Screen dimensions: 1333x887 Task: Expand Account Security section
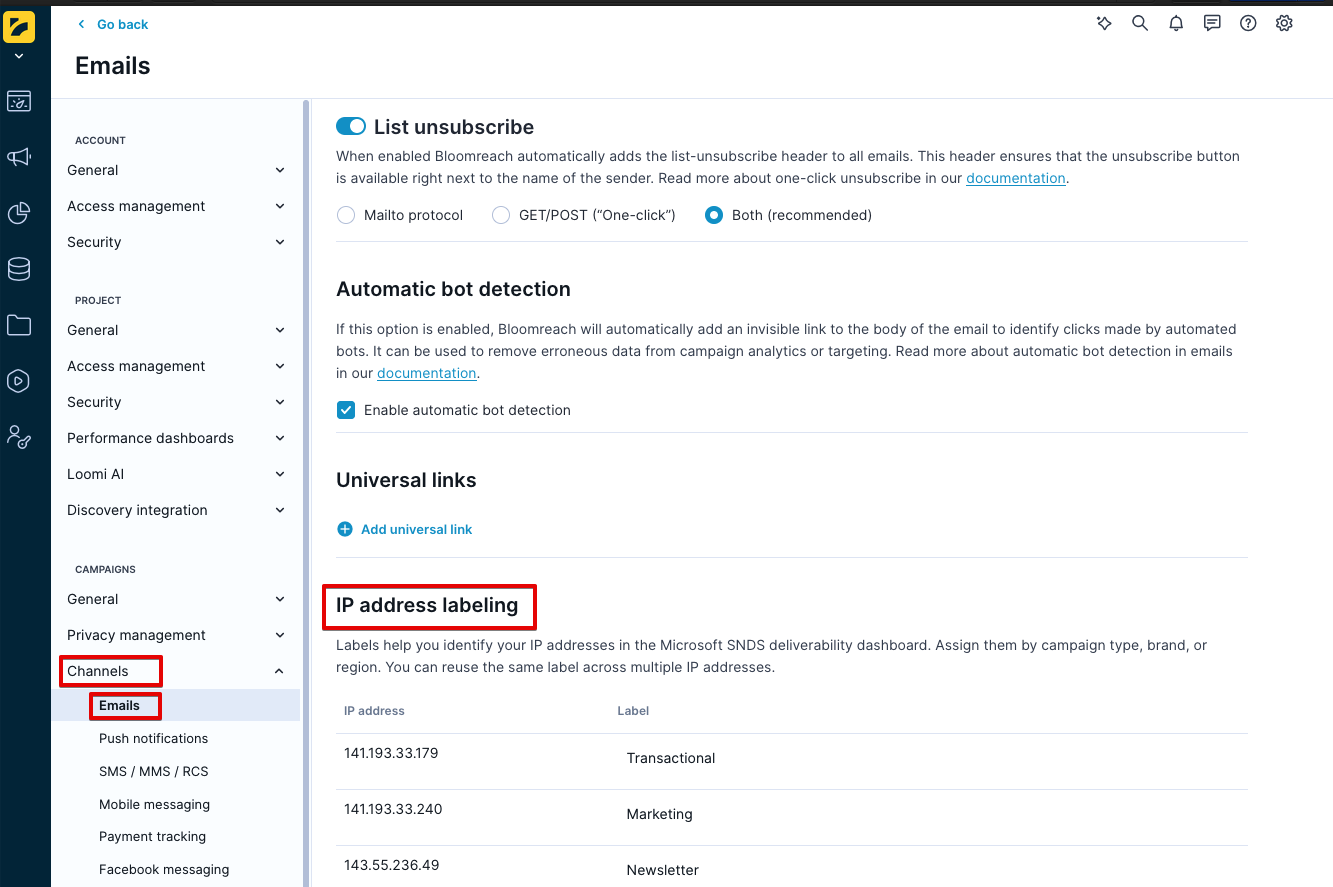point(176,242)
